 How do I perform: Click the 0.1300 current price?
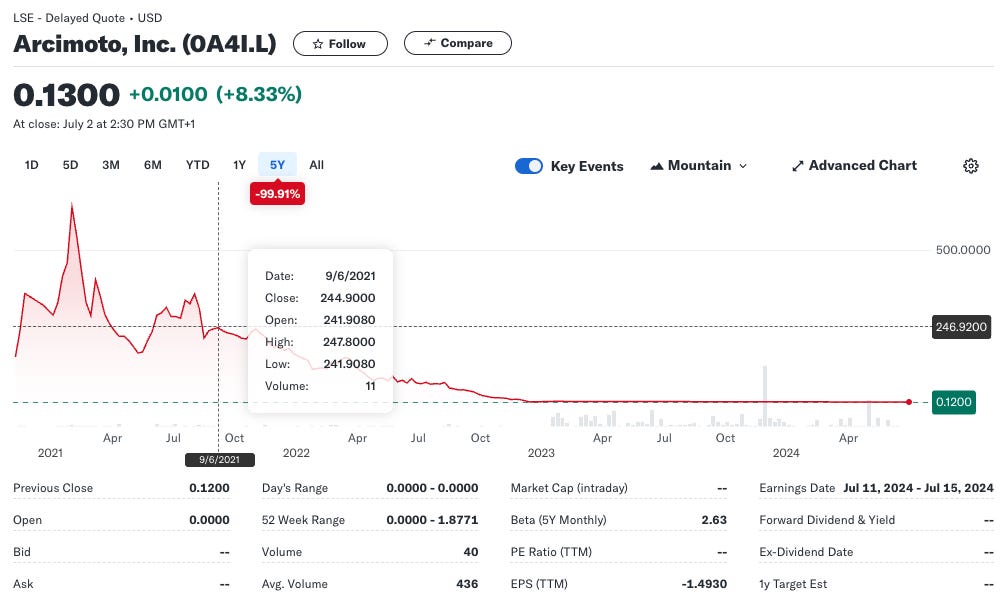click(66, 95)
